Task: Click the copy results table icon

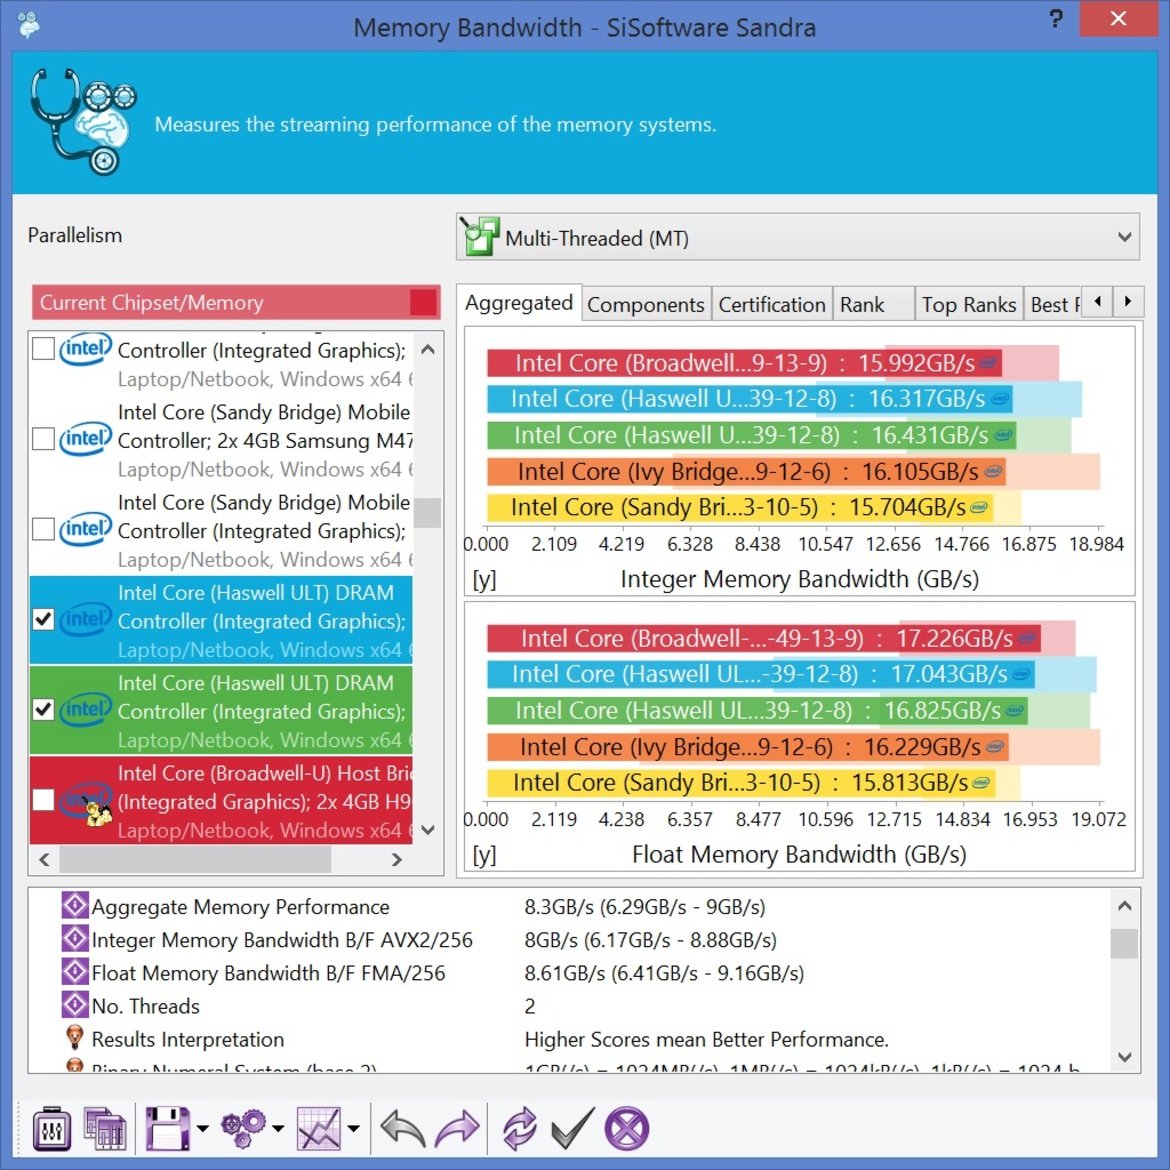Action: (x=104, y=1128)
